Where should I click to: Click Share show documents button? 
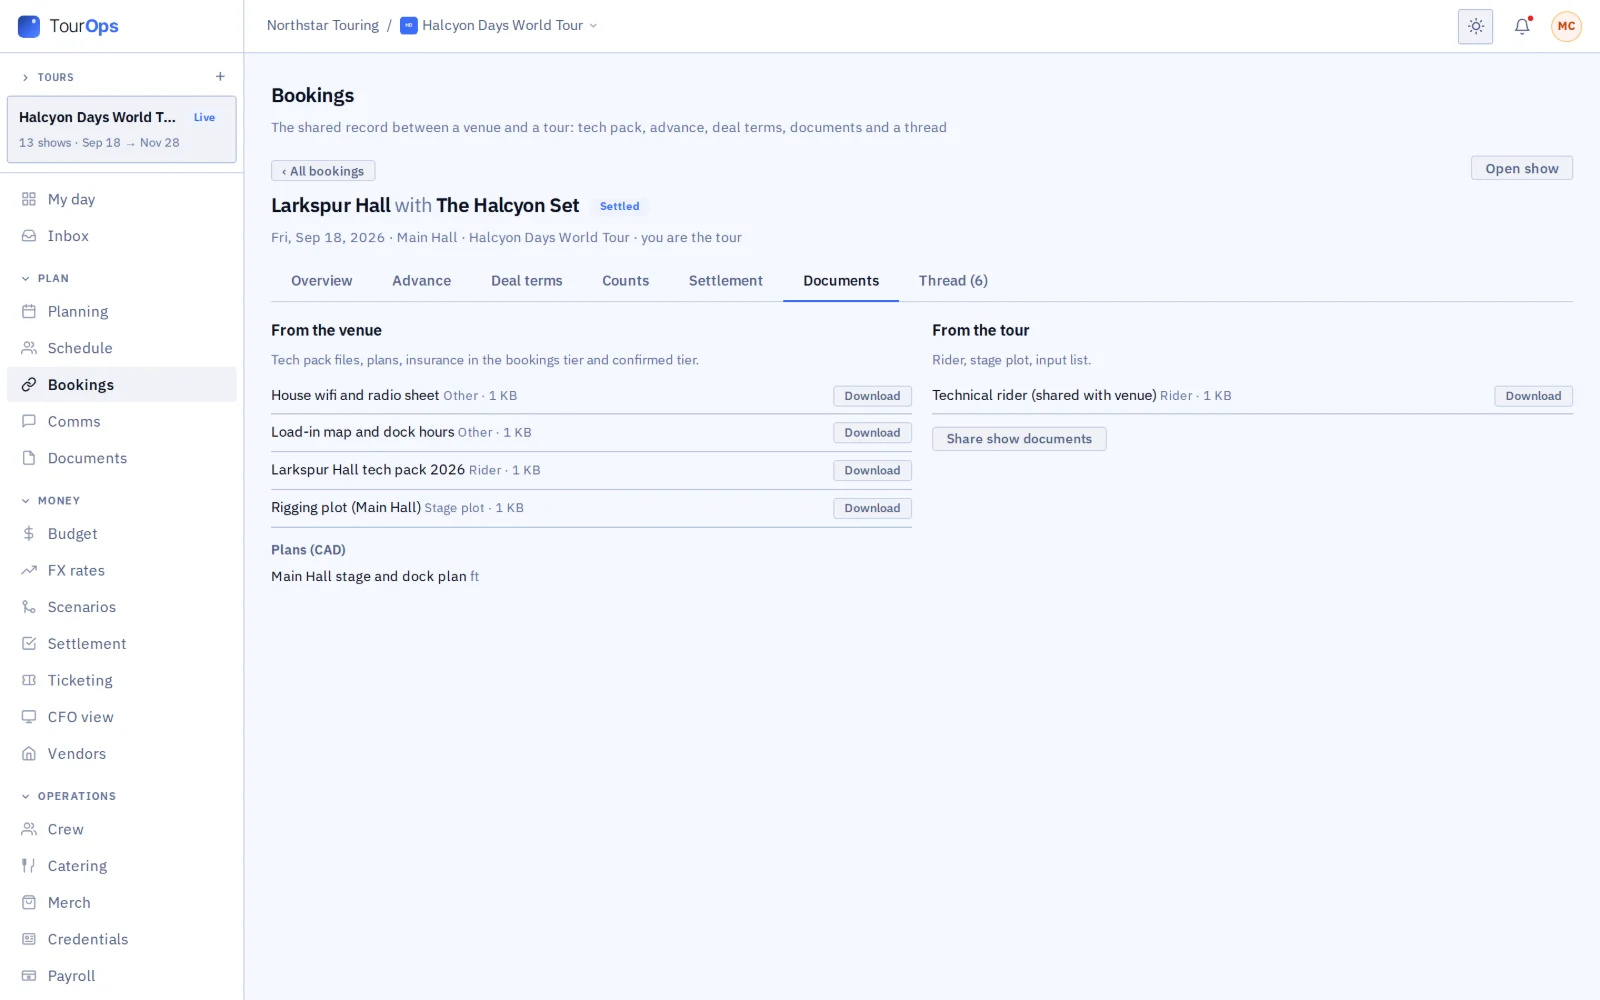[x=1019, y=439]
